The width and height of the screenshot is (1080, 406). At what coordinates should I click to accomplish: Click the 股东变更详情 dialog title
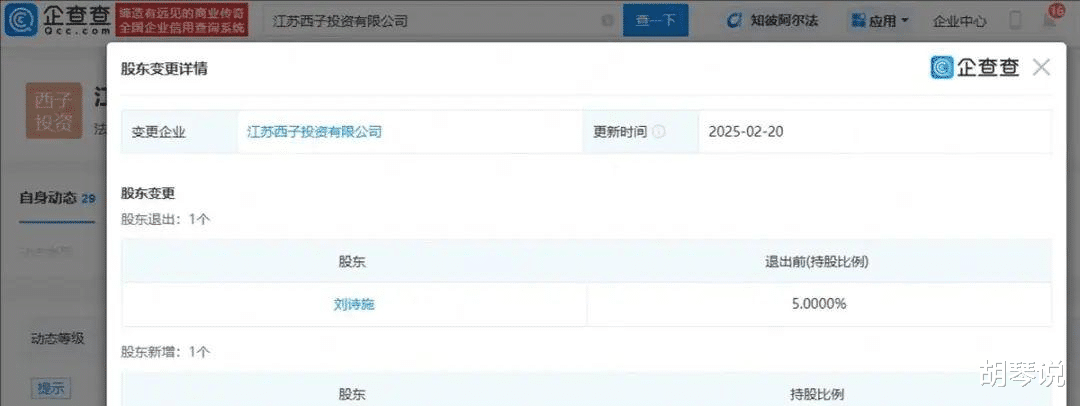click(165, 68)
